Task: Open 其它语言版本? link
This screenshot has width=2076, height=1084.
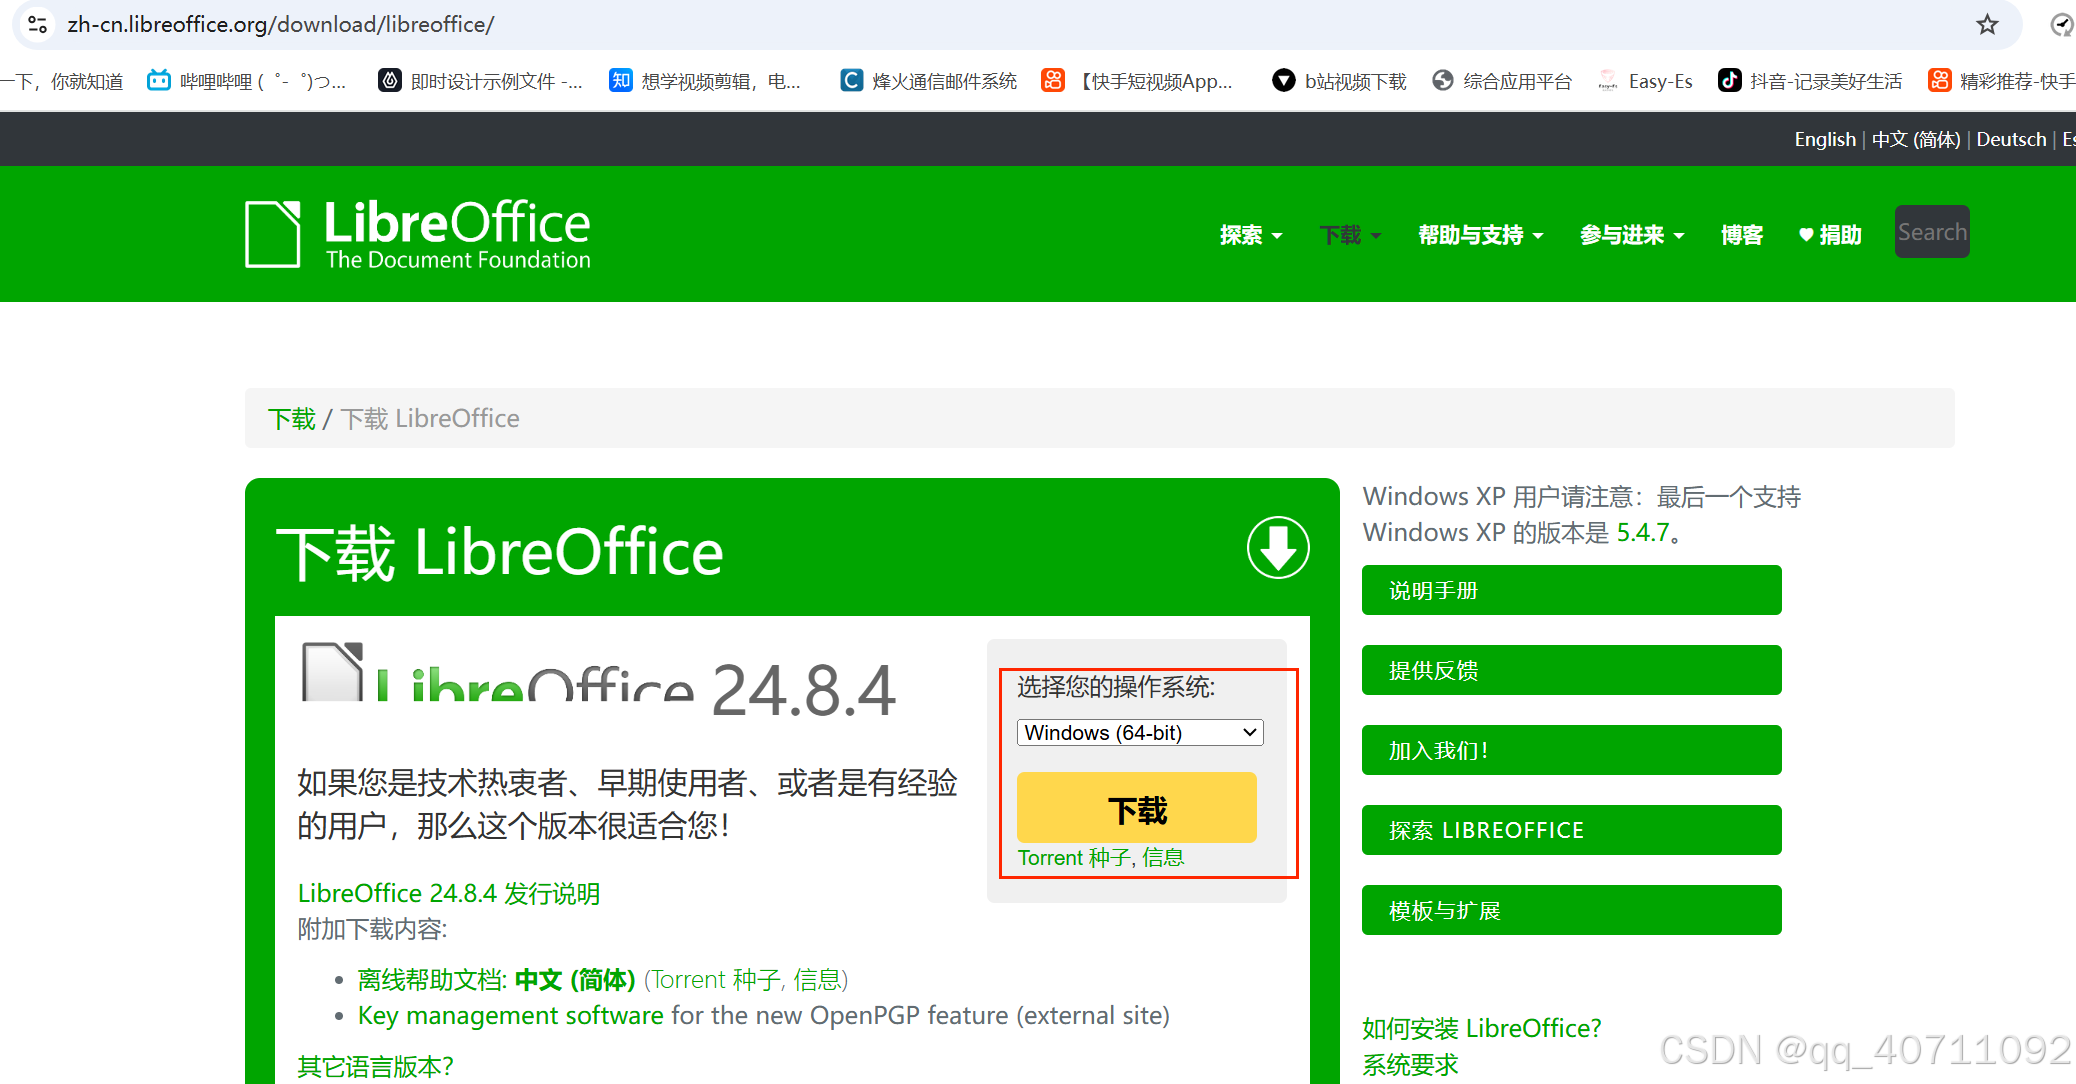Action: coord(376,1066)
